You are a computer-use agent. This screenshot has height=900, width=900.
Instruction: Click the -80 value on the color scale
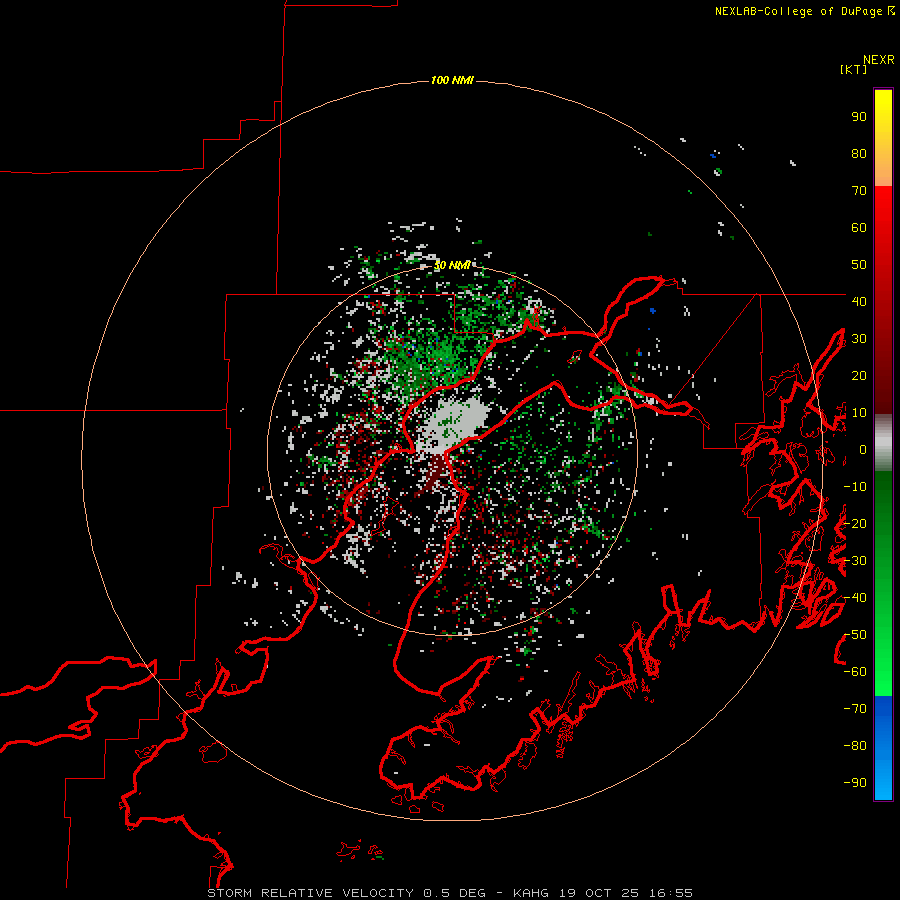point(855,746)
